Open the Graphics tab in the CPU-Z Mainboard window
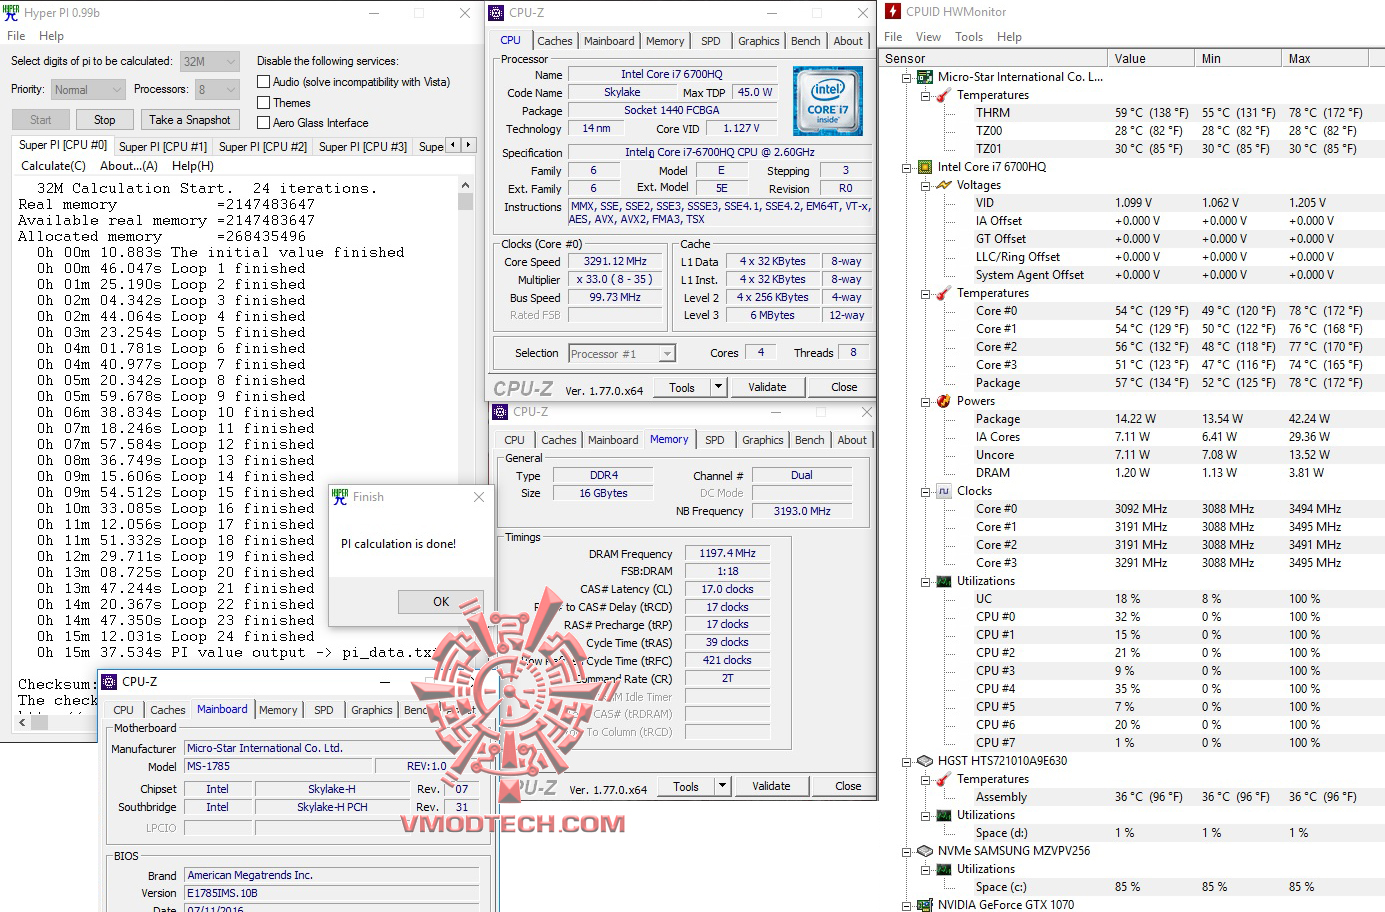 point(372,710)
